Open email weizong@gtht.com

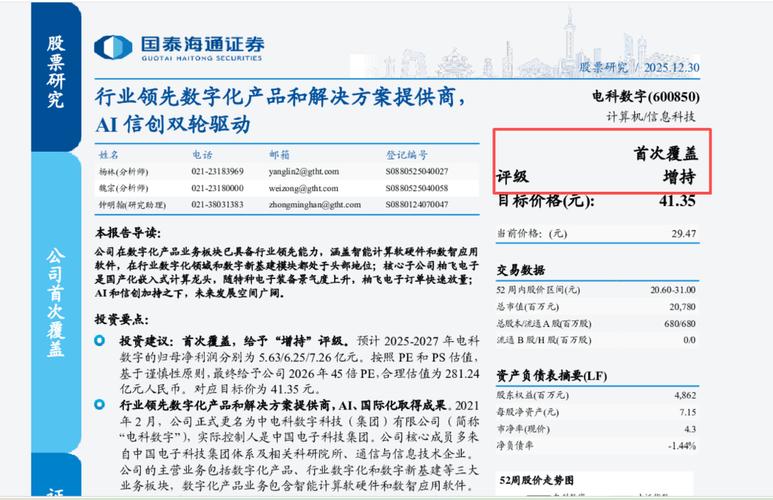point(303,188)
